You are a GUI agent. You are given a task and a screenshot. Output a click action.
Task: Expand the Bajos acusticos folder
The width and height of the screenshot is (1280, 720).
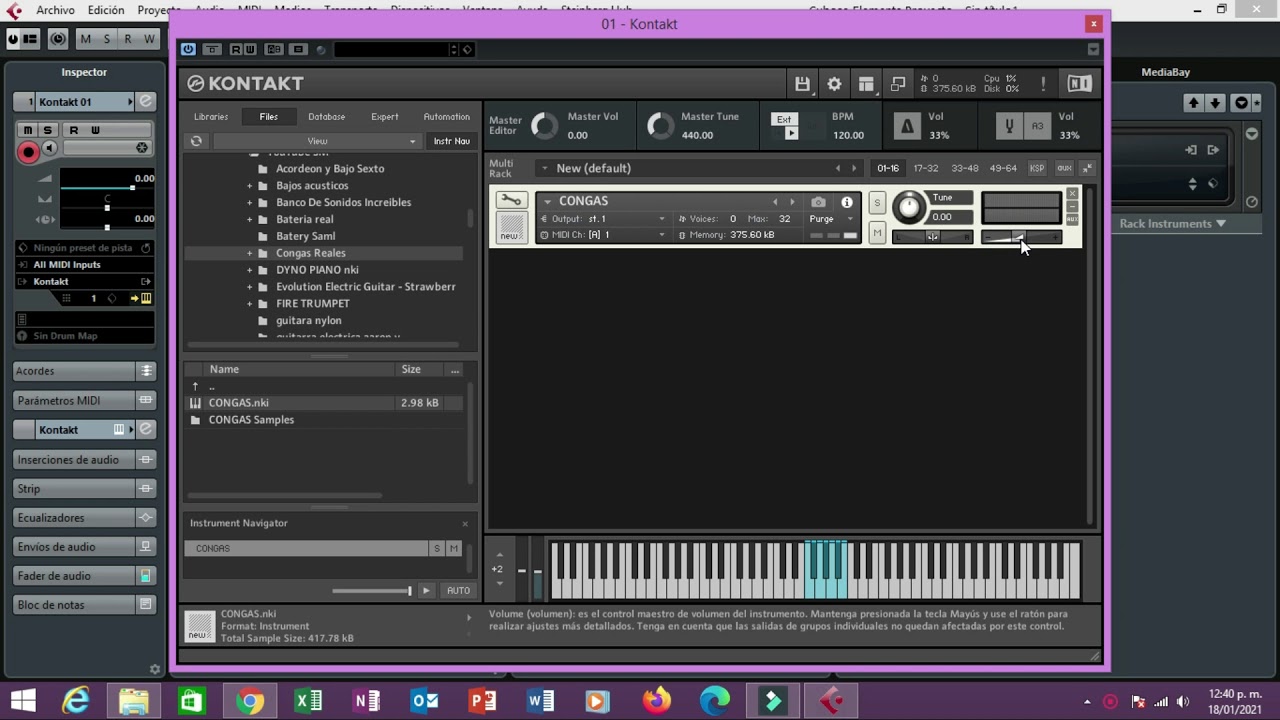250,186
